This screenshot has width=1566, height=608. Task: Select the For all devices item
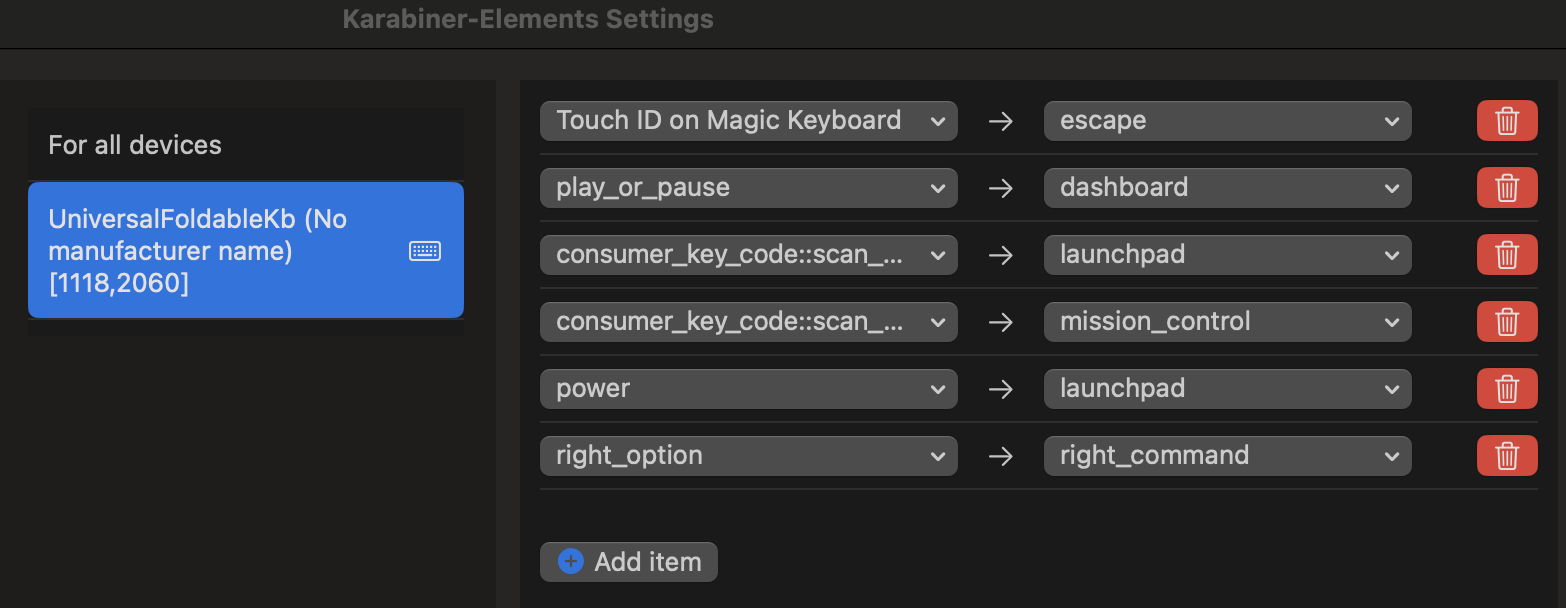tap(245, 145)
